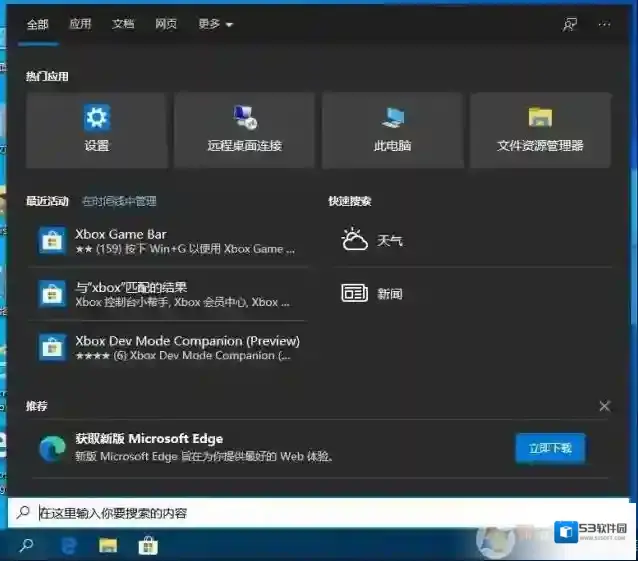Open 文件资源管理器 file explorer tile
Screen dimensions: 638x561
coord(540,130)
